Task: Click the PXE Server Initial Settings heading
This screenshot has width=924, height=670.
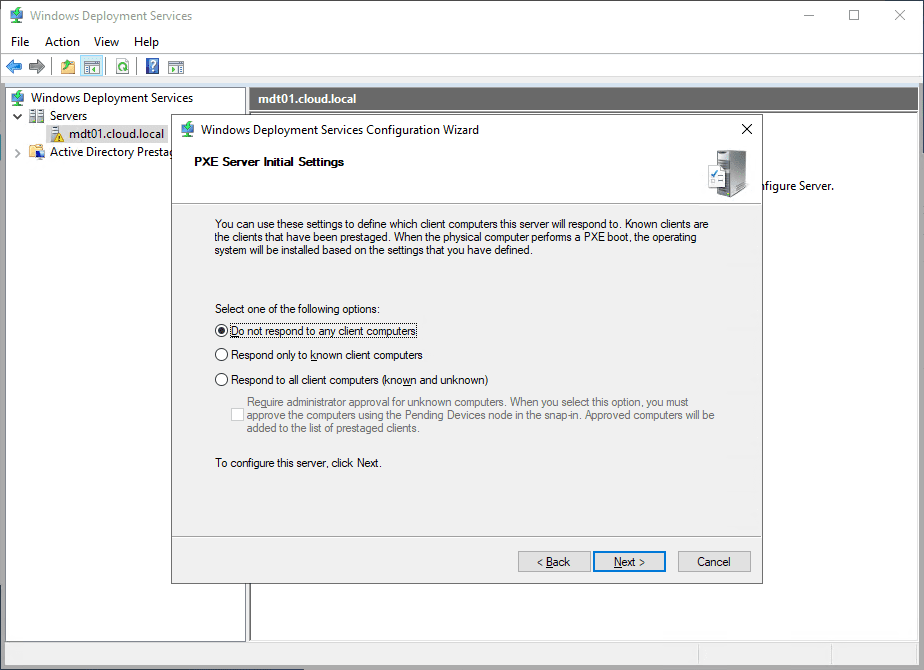Action: (269, 161)
